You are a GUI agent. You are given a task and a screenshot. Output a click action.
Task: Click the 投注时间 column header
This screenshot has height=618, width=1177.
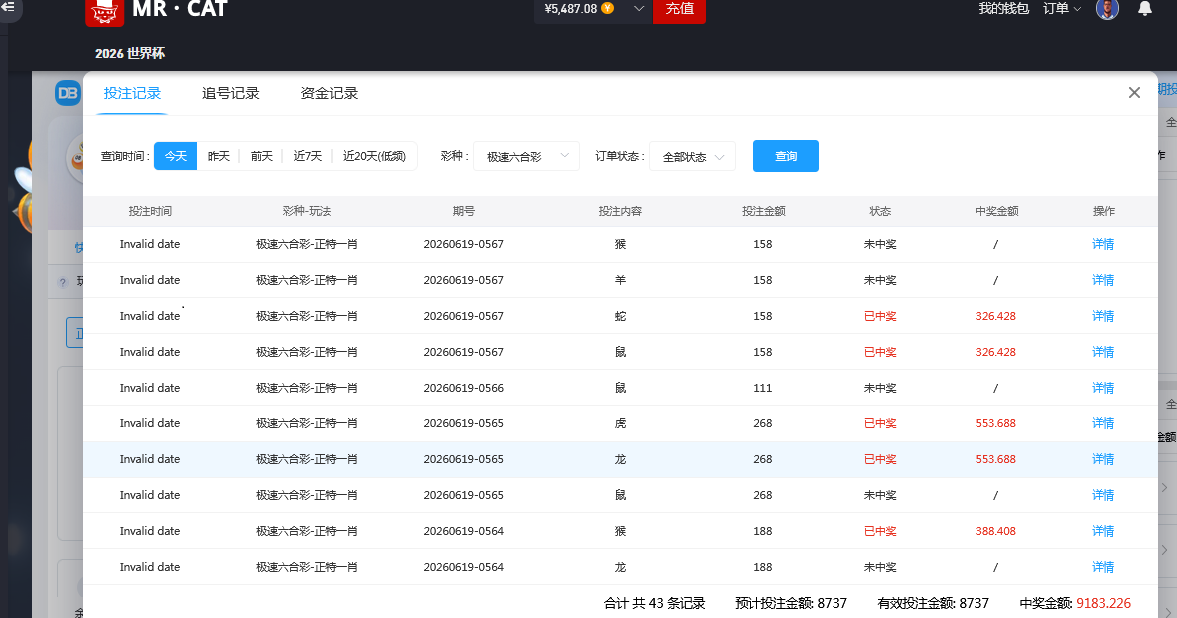tap(150, 211)
